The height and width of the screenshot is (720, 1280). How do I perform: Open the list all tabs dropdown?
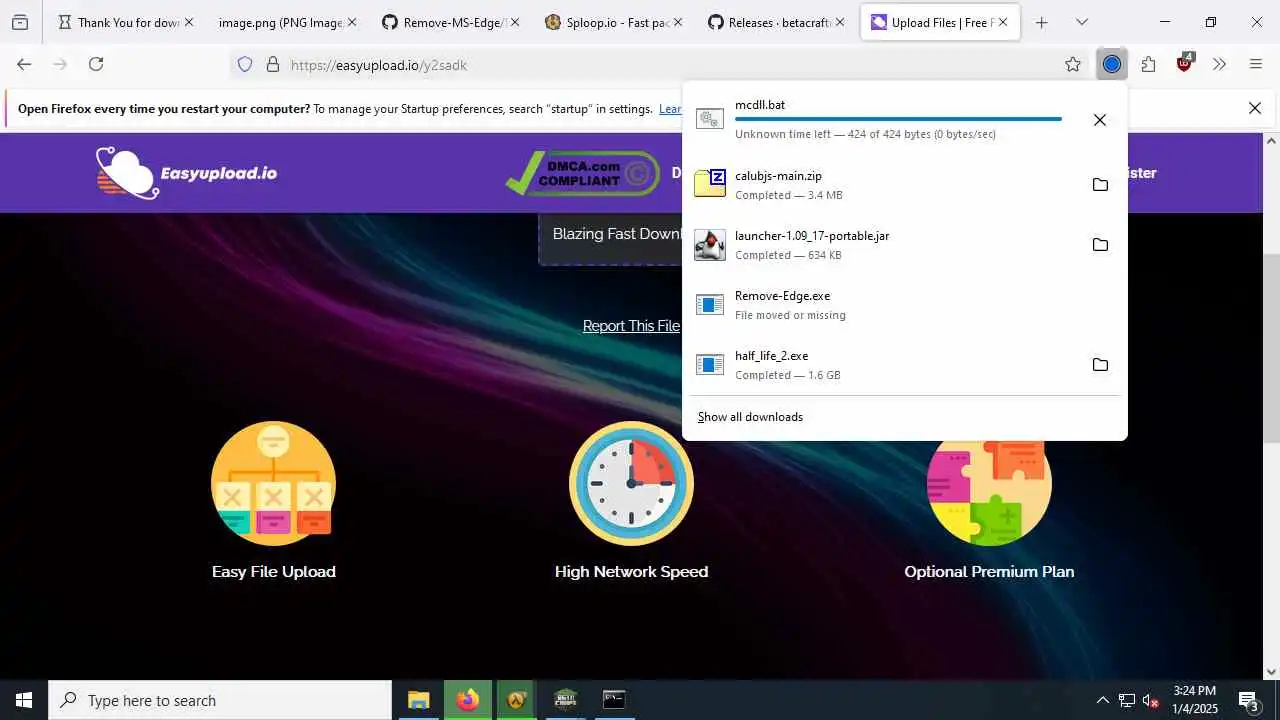1081,22
